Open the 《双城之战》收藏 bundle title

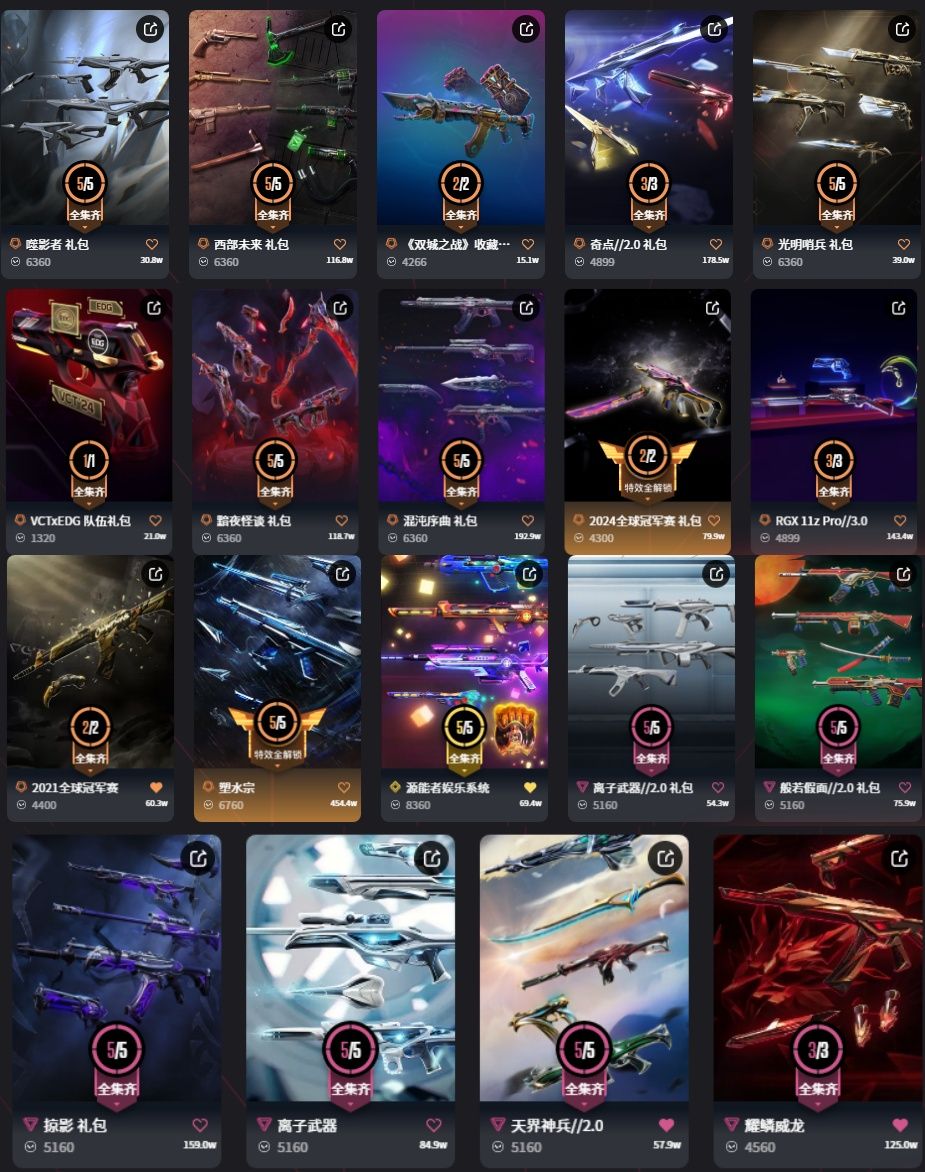457,244
